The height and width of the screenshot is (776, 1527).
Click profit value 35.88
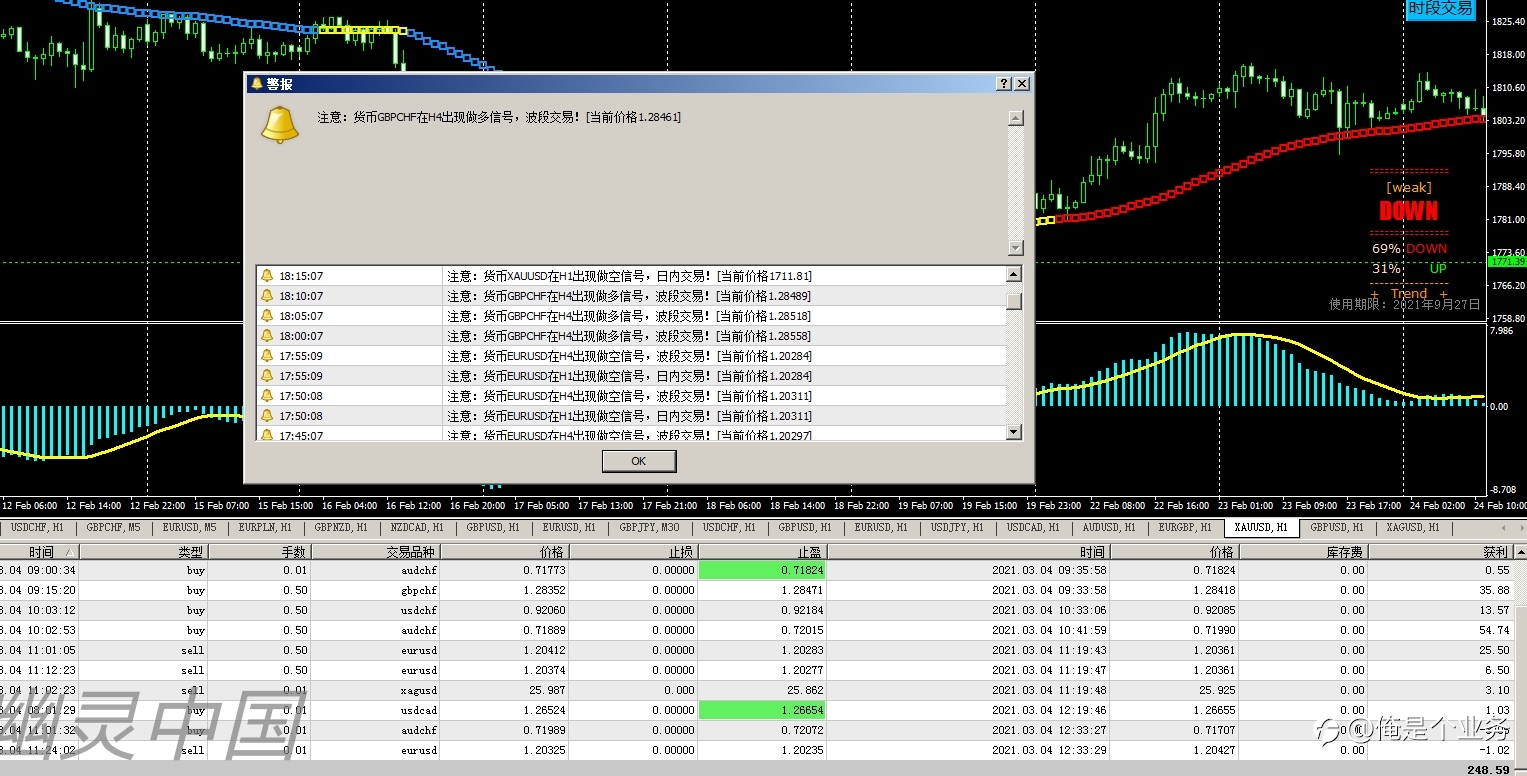[1494, 590]
